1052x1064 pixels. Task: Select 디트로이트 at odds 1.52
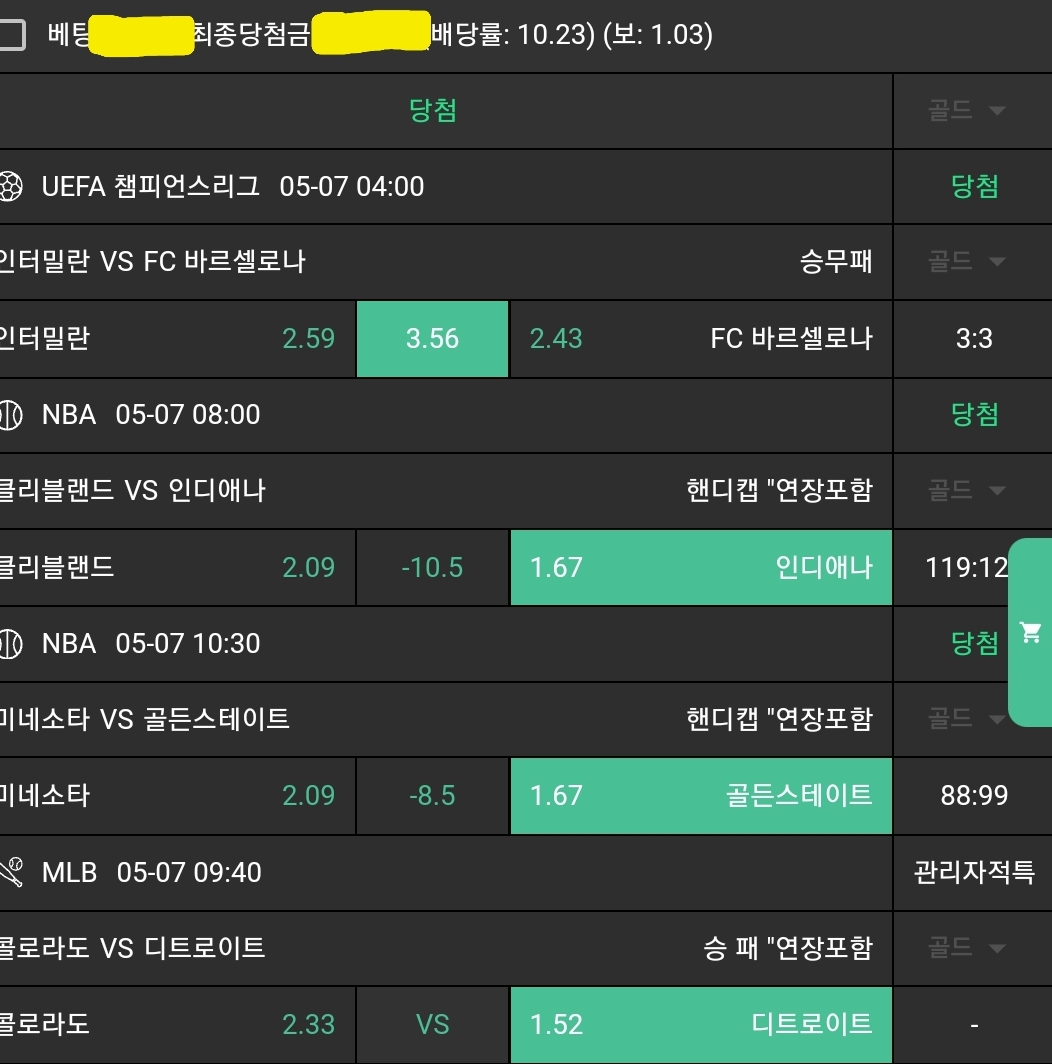(x=700, y=1024)
